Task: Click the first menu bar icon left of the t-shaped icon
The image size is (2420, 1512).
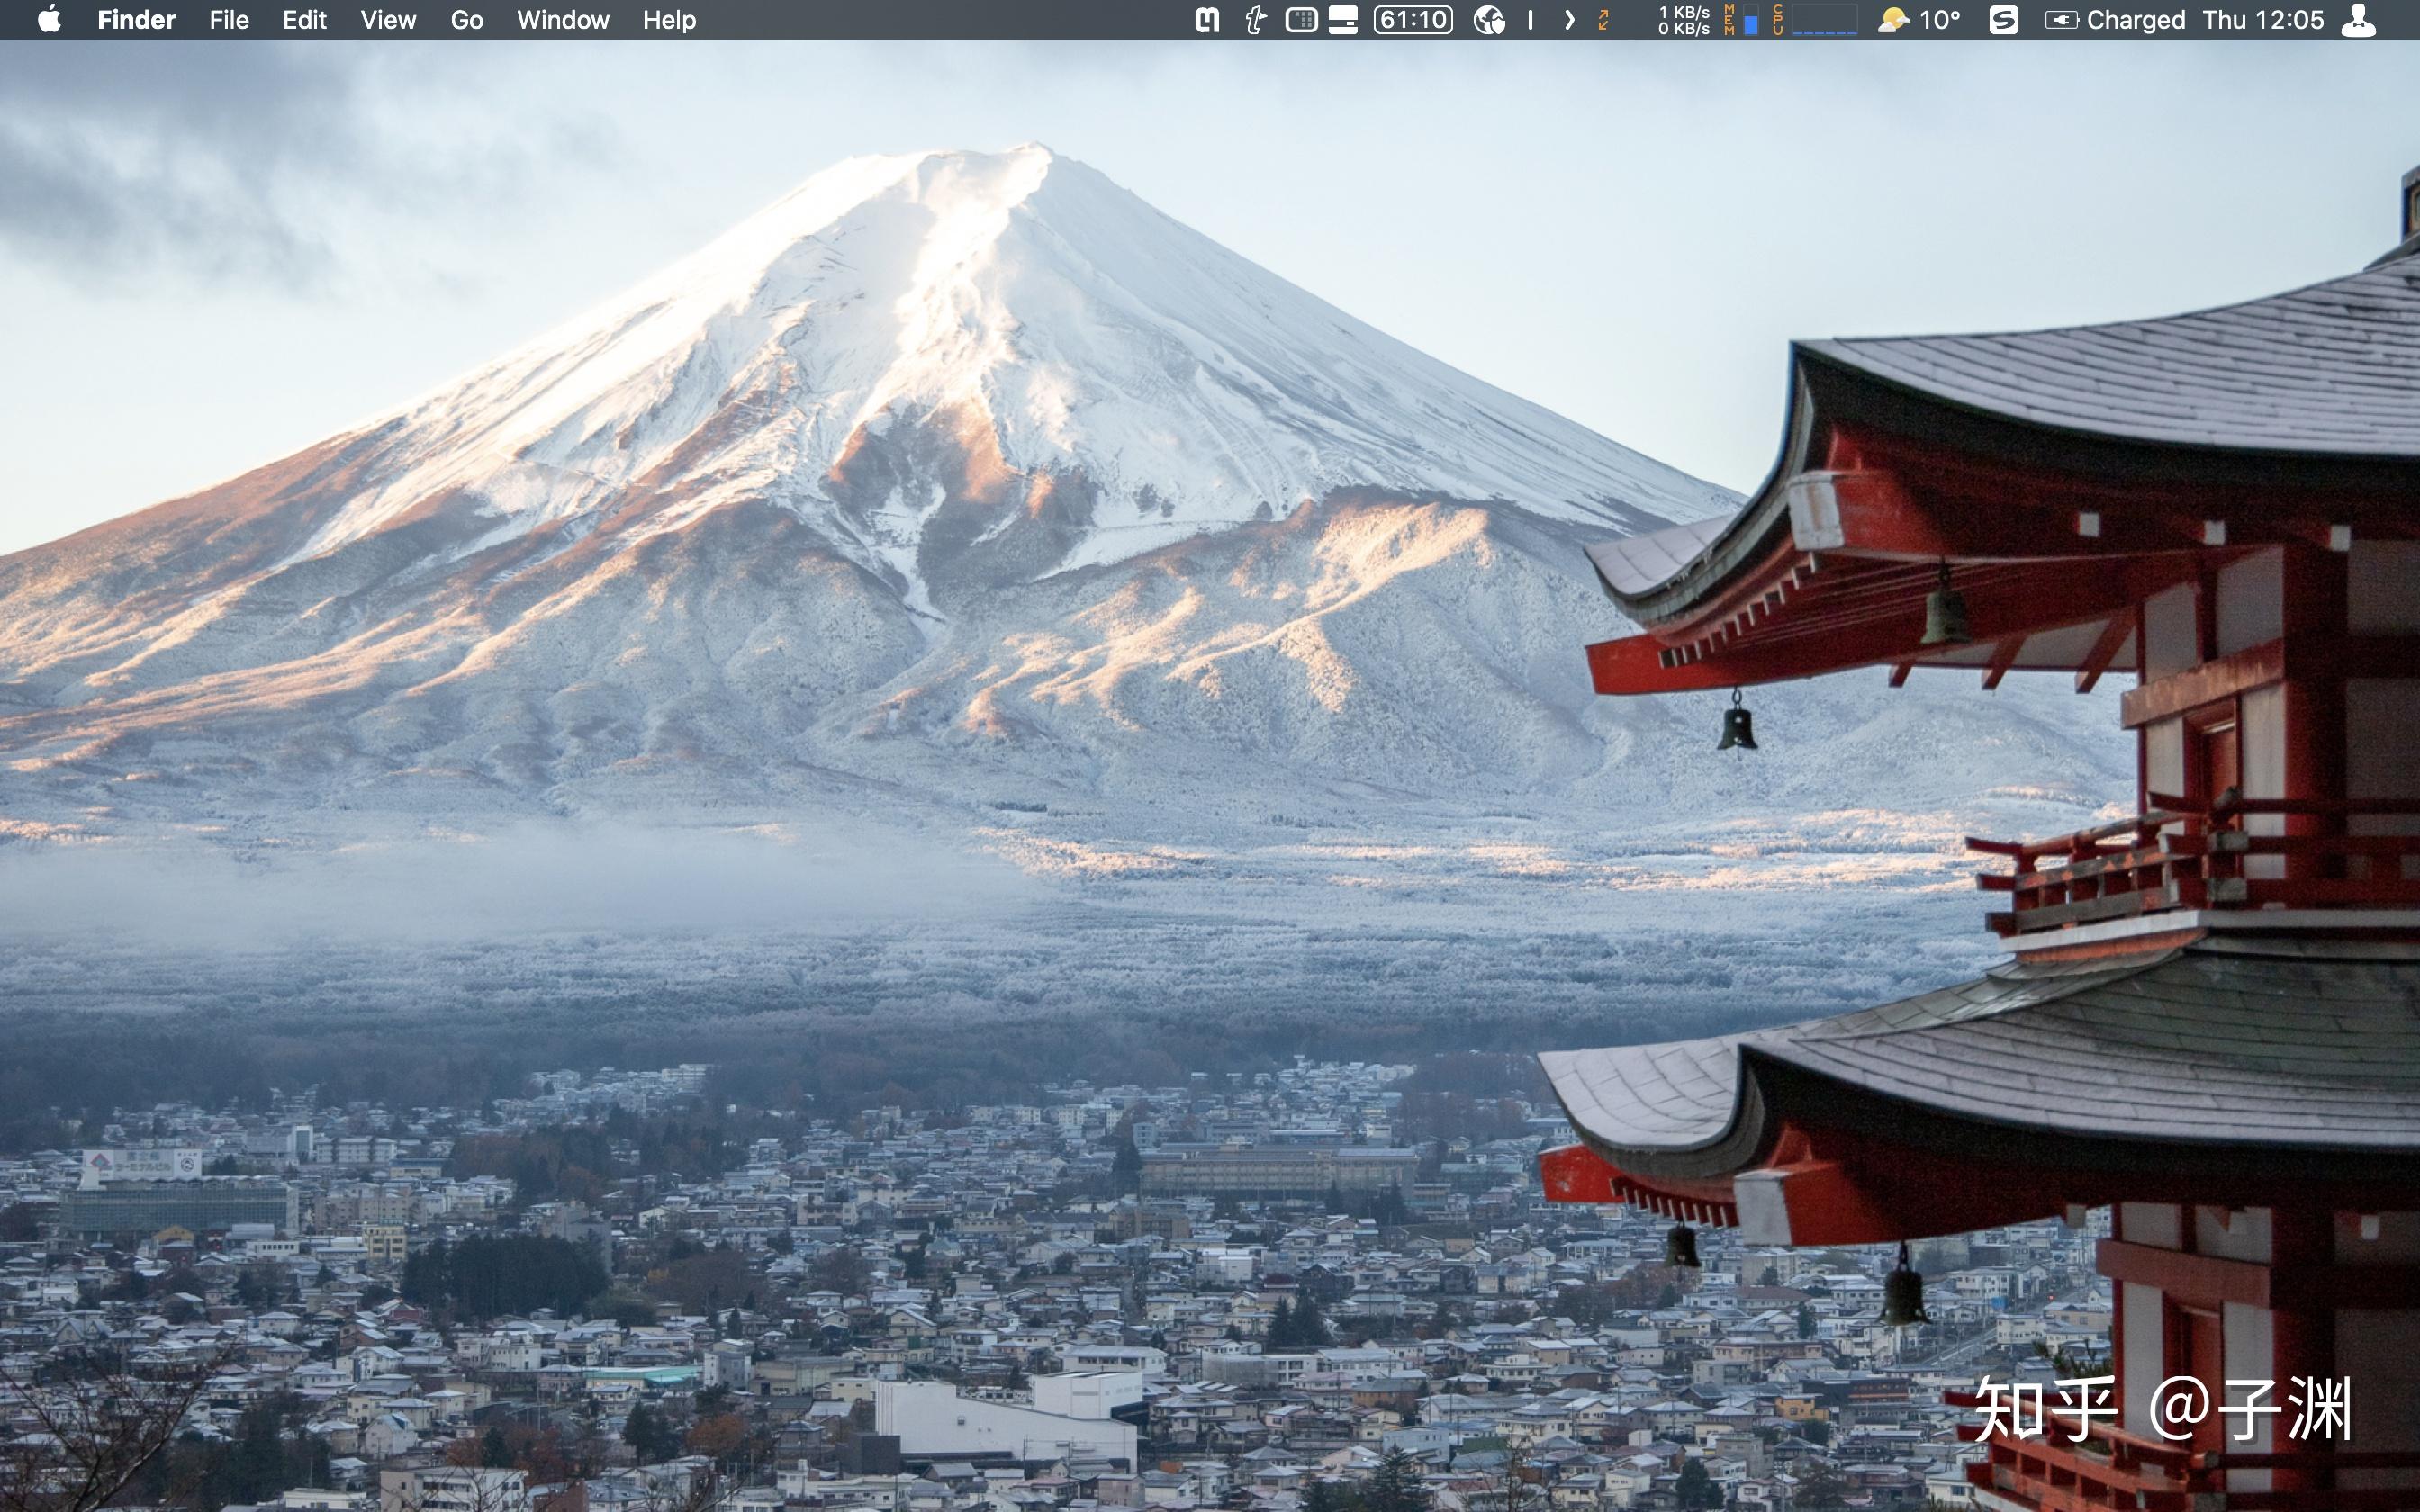Action: click(x=1207, y=20)
